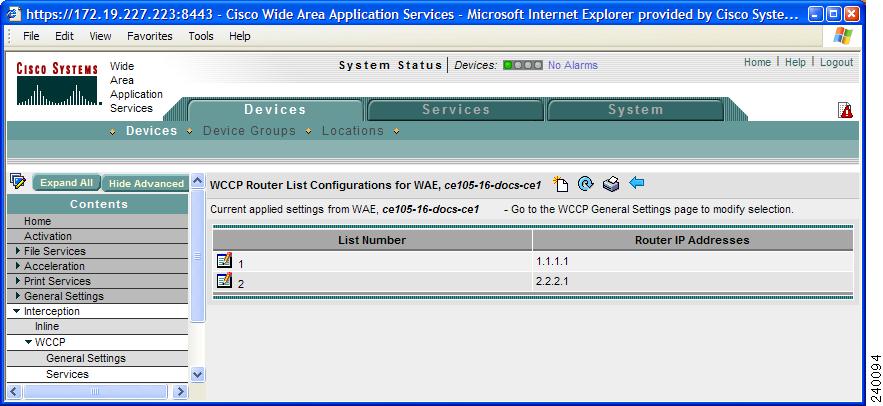Screen dimensions: 883x406
Task: Switch to the Services main tab
Action: click(x=456, y=110)
